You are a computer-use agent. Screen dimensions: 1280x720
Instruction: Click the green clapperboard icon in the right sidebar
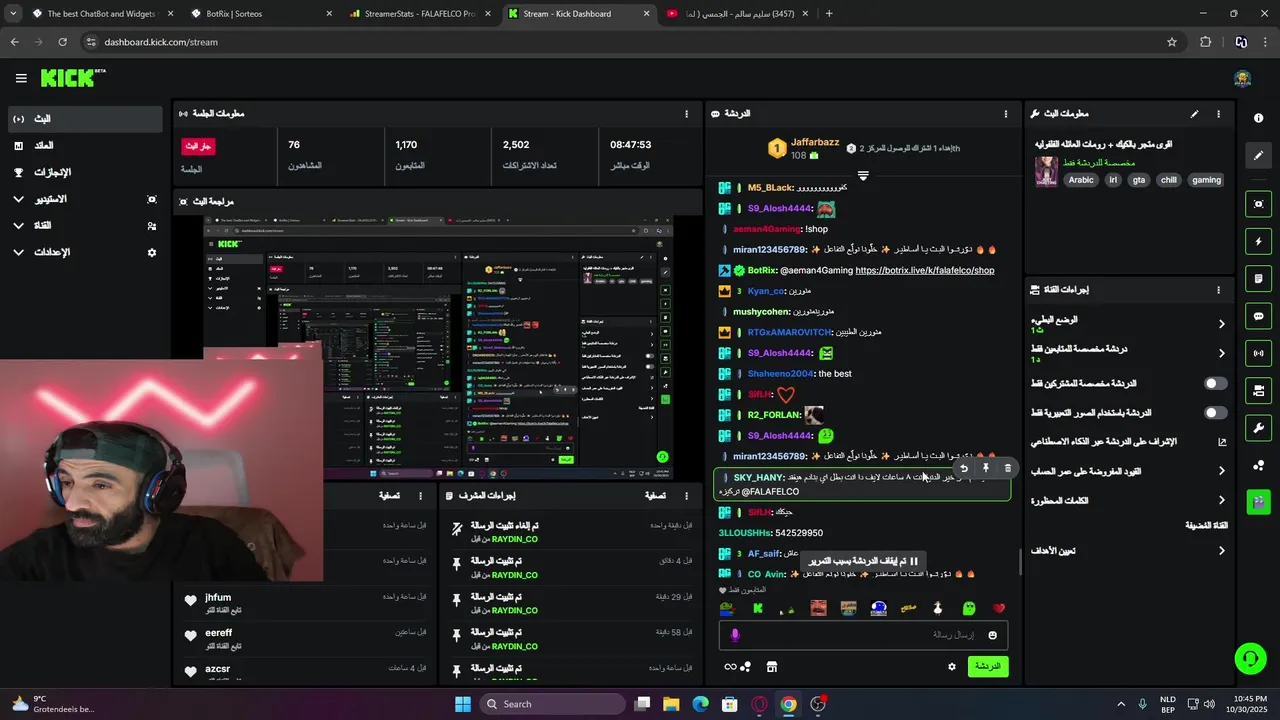(x=1258, y=502)
